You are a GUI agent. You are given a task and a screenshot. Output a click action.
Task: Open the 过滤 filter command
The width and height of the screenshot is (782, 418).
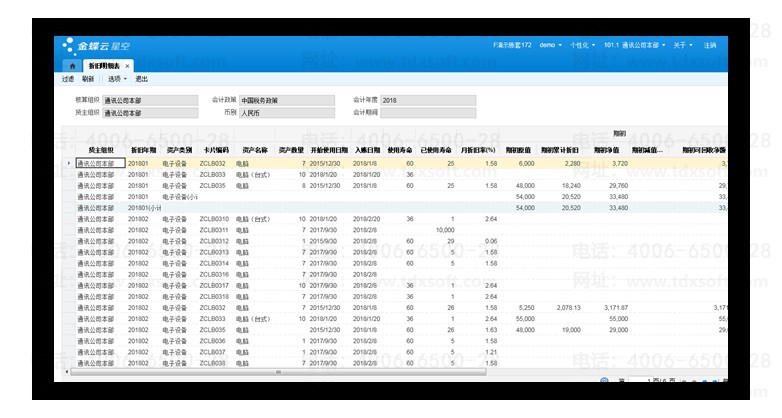[x=67, y=78]
